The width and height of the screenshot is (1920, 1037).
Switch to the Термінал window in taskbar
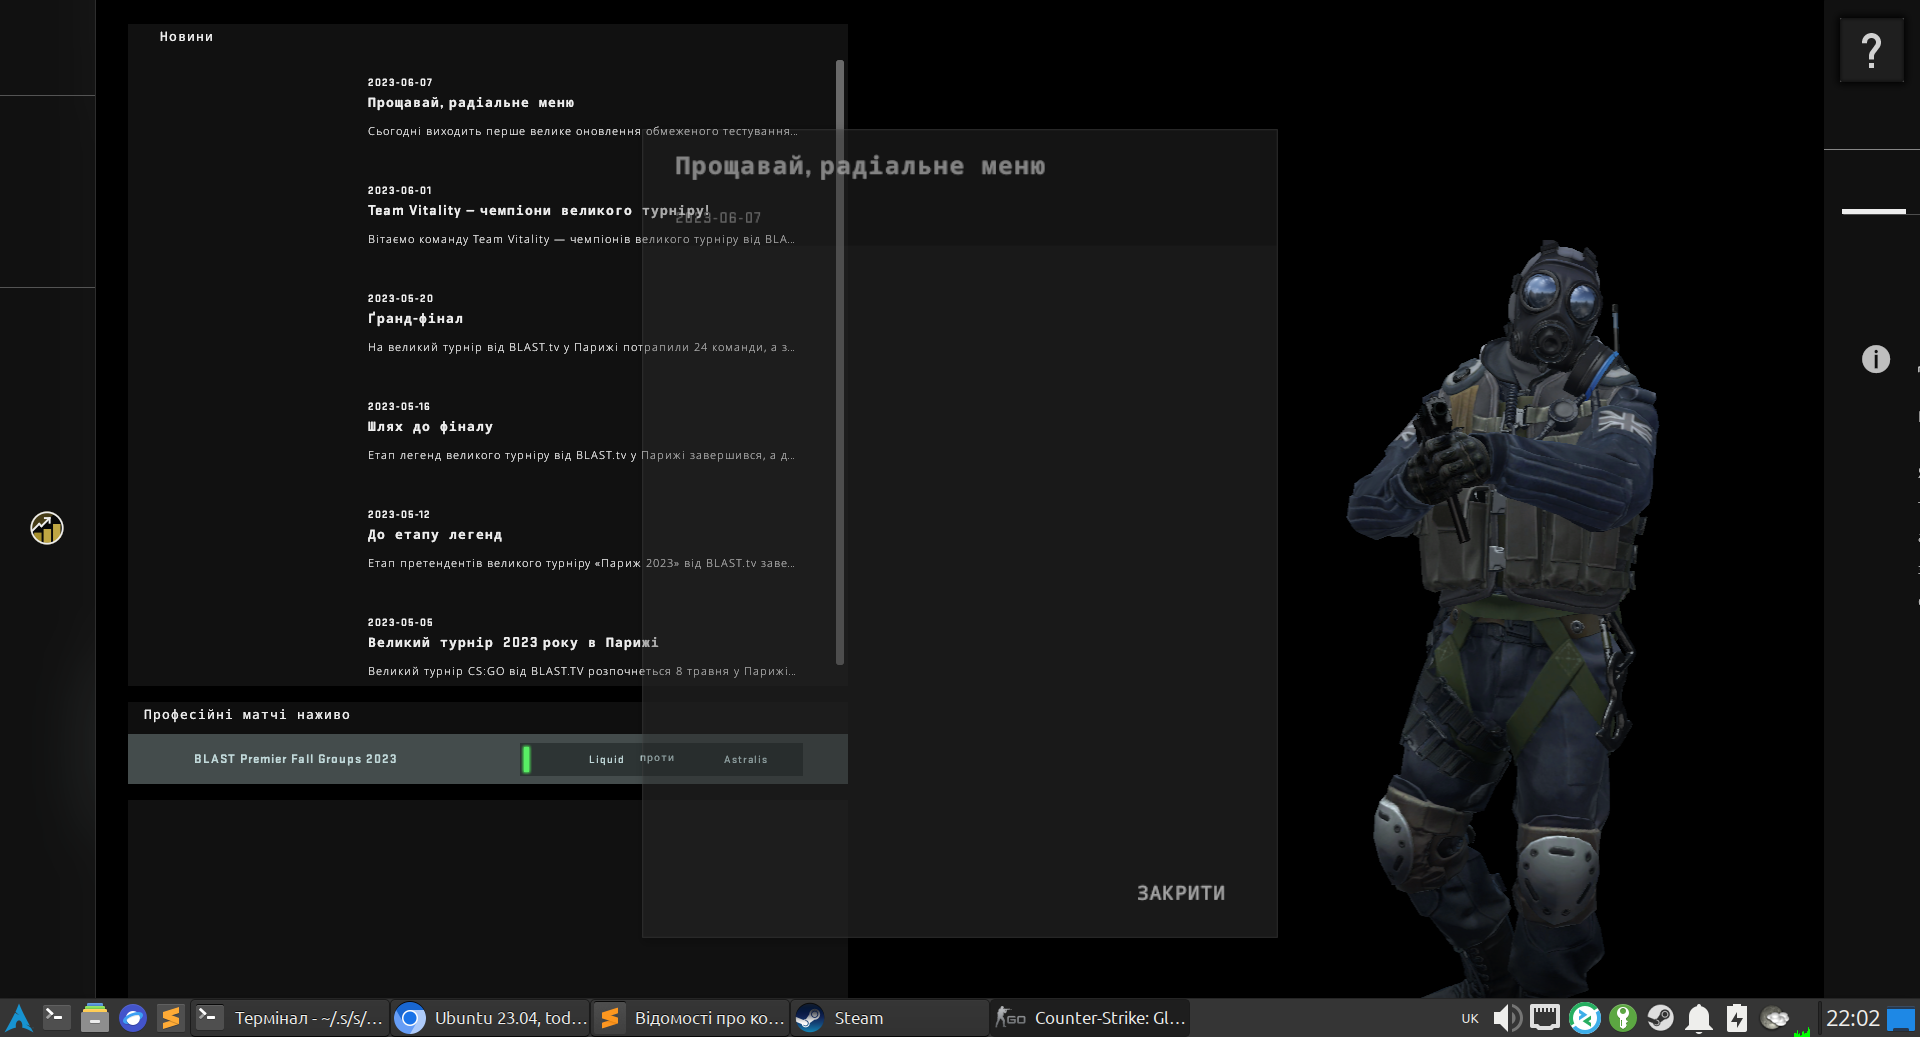point(290,1017)
